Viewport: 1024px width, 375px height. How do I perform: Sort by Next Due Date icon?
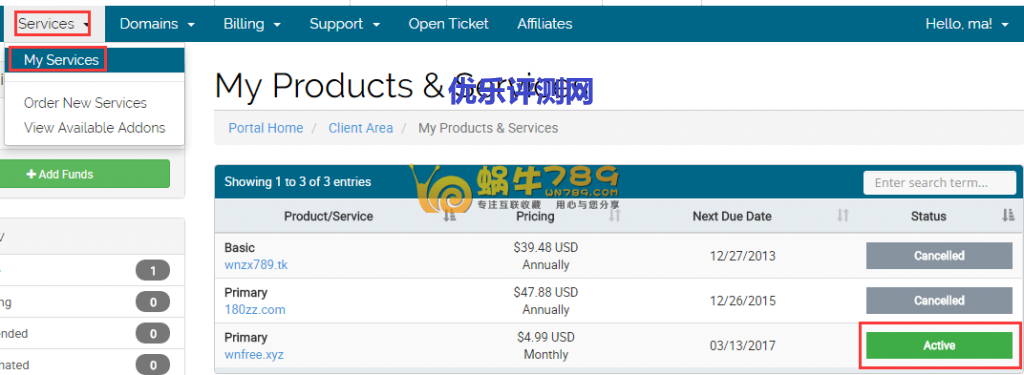[843, 216]
